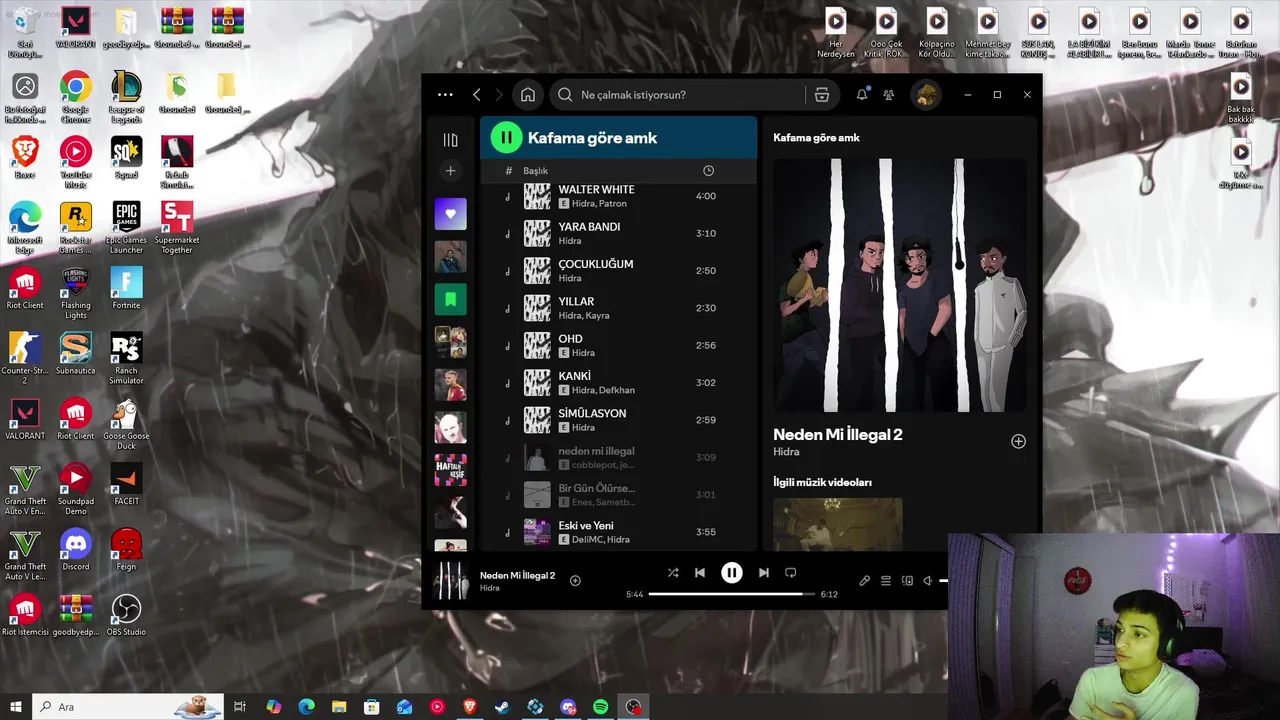Create new playlist with sidebar plus

(x=450, y=171)
